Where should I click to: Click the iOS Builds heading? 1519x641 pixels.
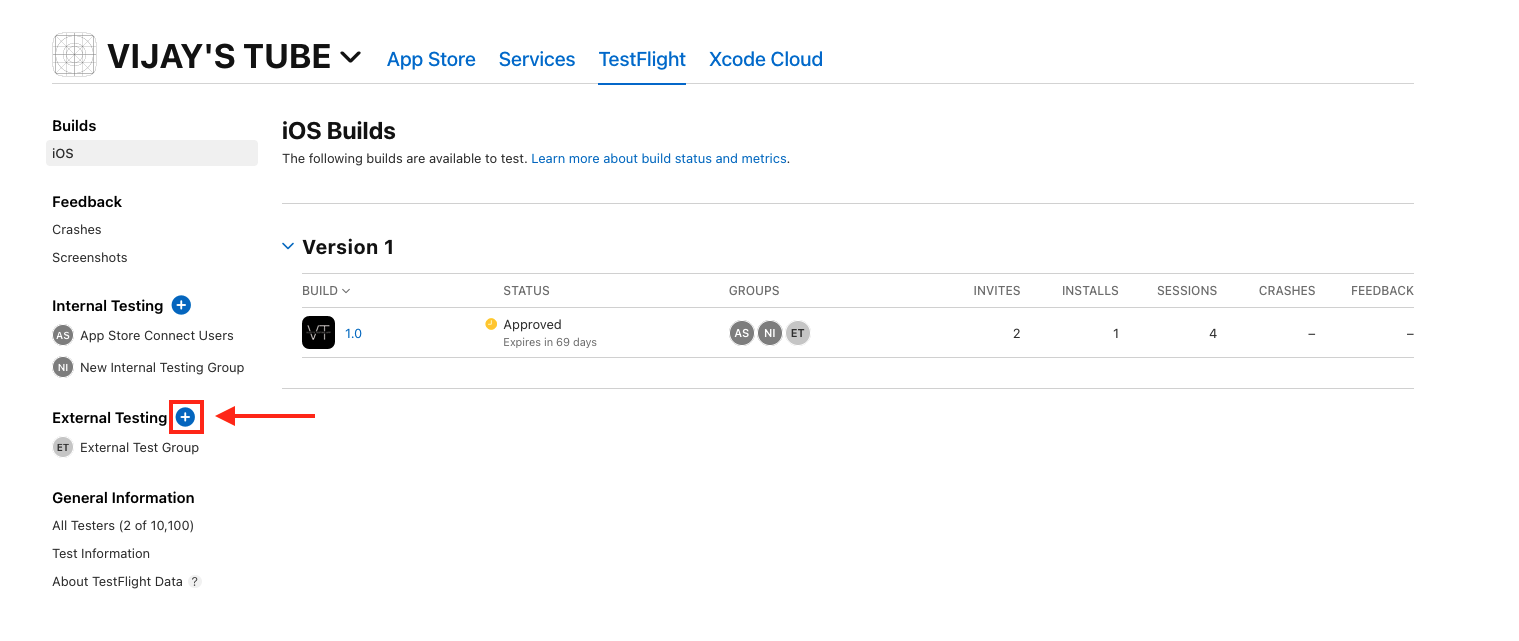coord(339,131)
